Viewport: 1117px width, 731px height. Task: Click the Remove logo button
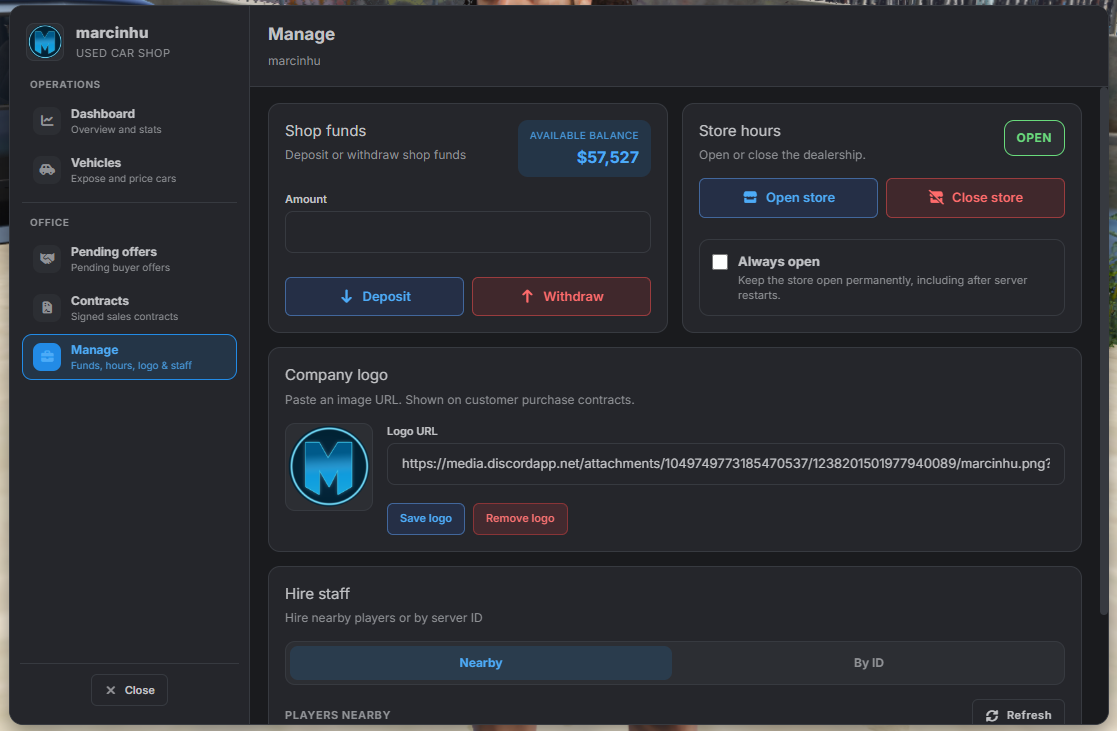pyautogui.click(x=520, y=519)
